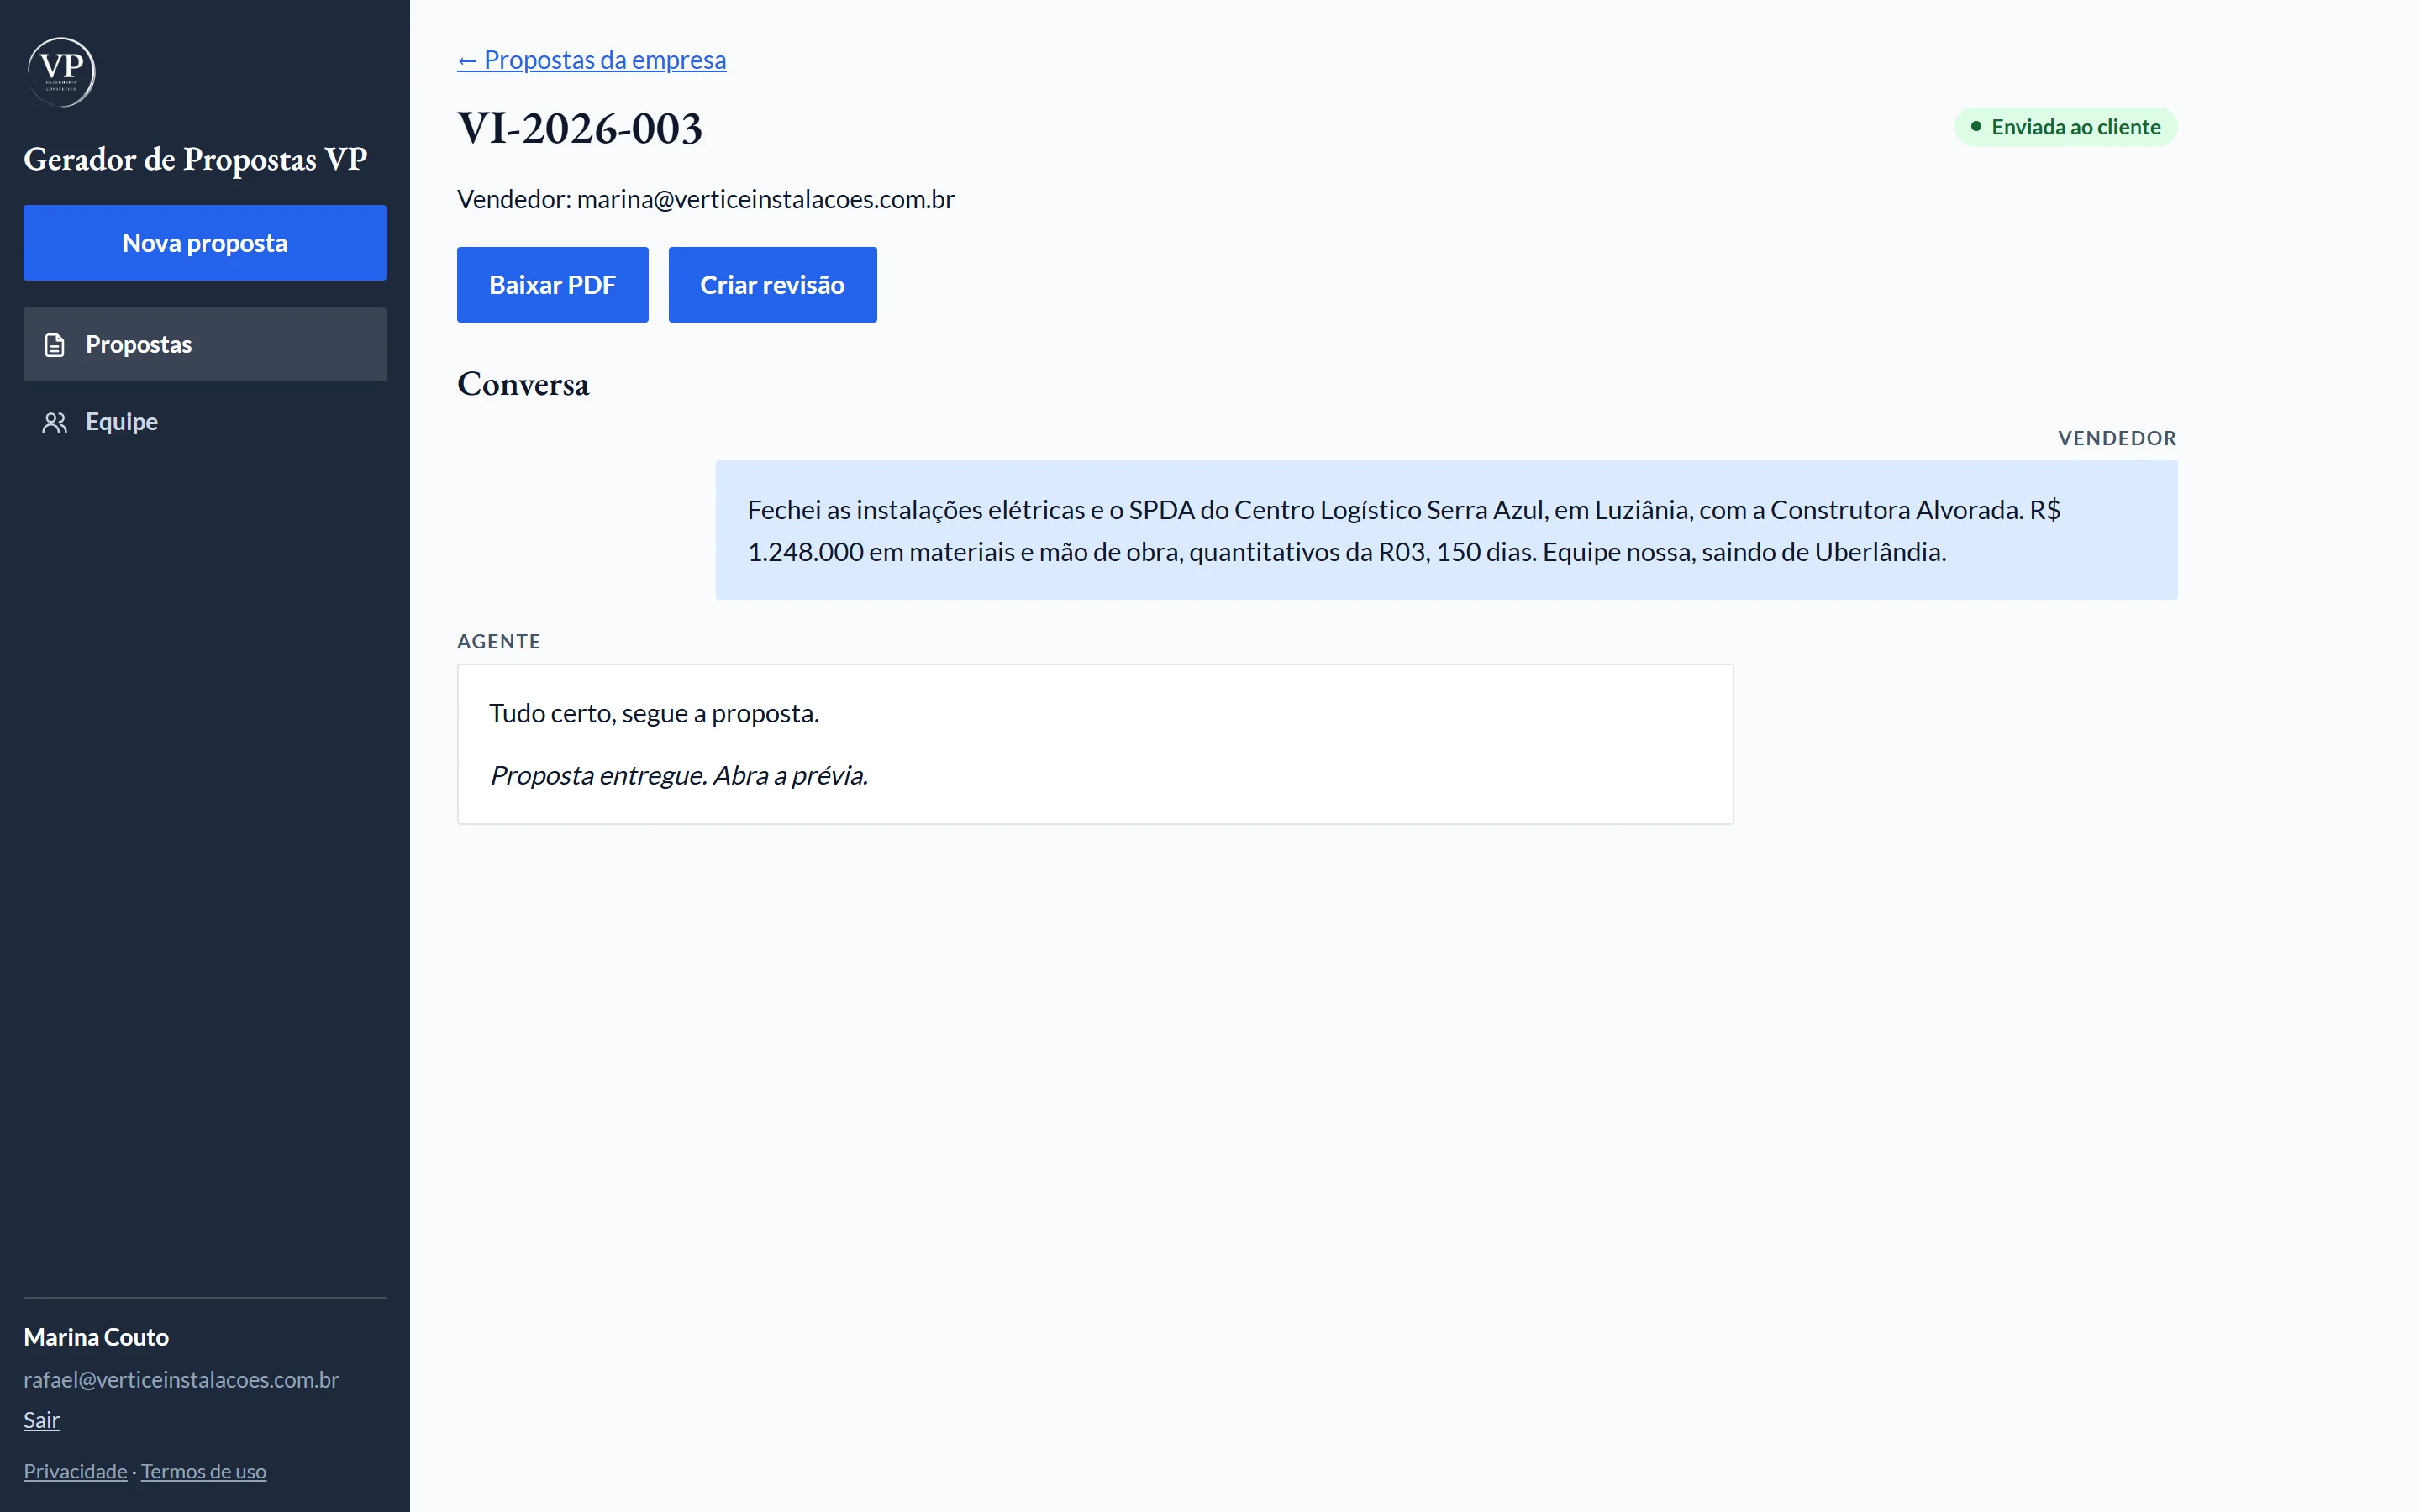
Task: Open the Privacidade link
Action: 75,1471
